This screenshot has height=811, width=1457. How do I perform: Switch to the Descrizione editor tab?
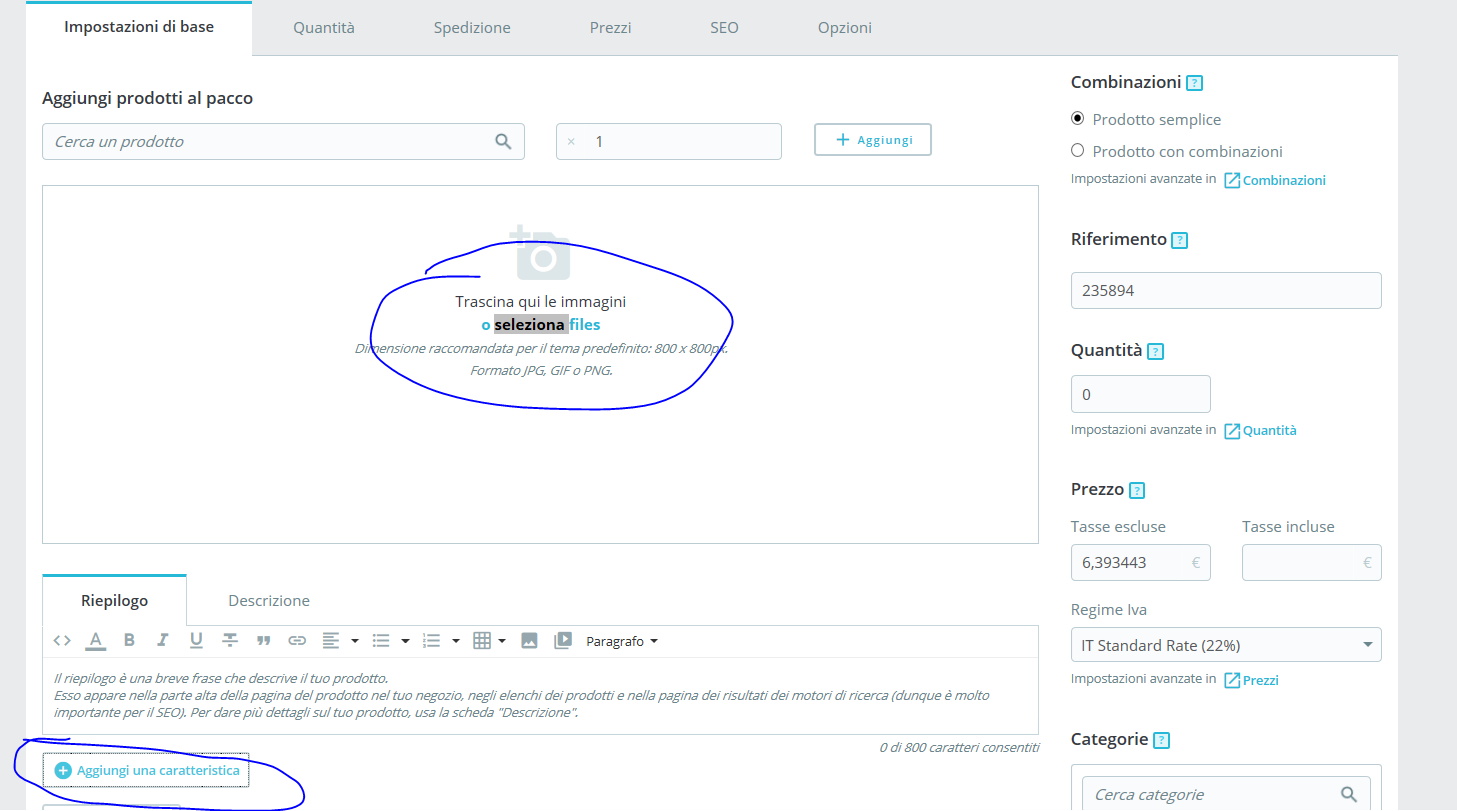pos(269,601)
